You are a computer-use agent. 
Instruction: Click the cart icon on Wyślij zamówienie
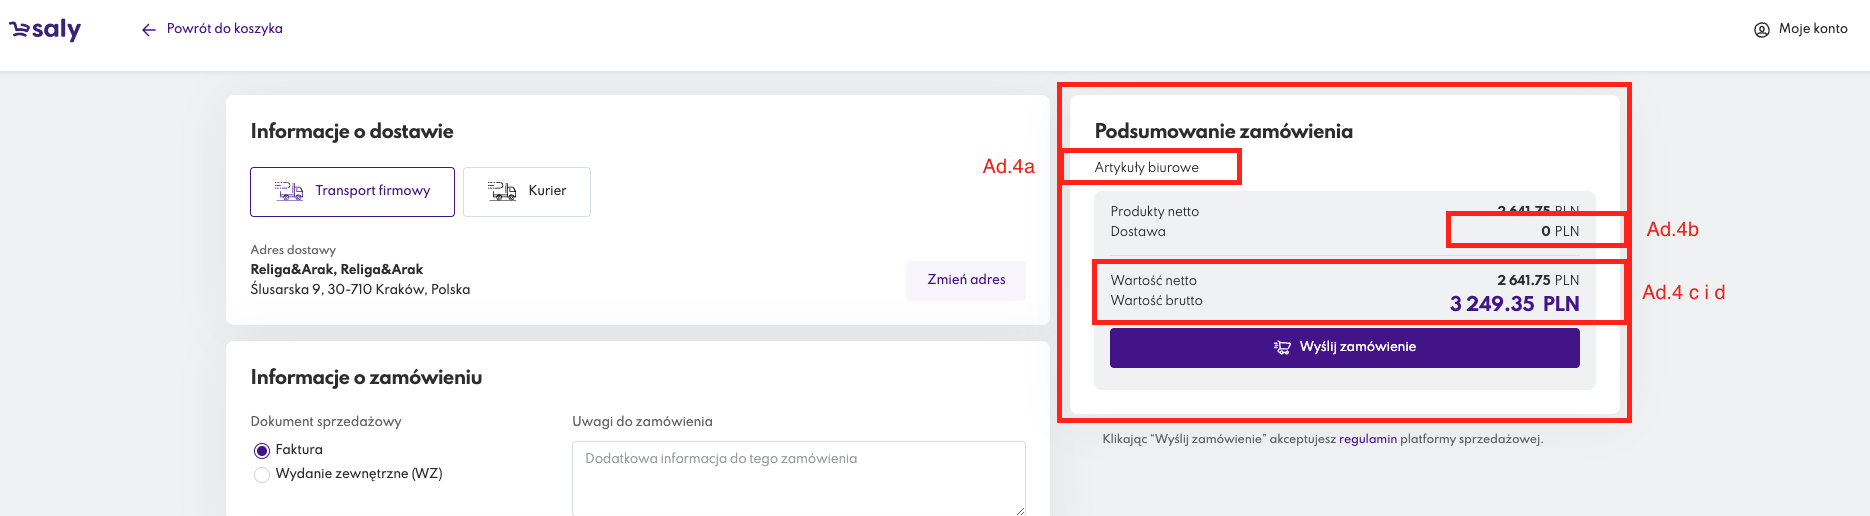point(1282,347)
